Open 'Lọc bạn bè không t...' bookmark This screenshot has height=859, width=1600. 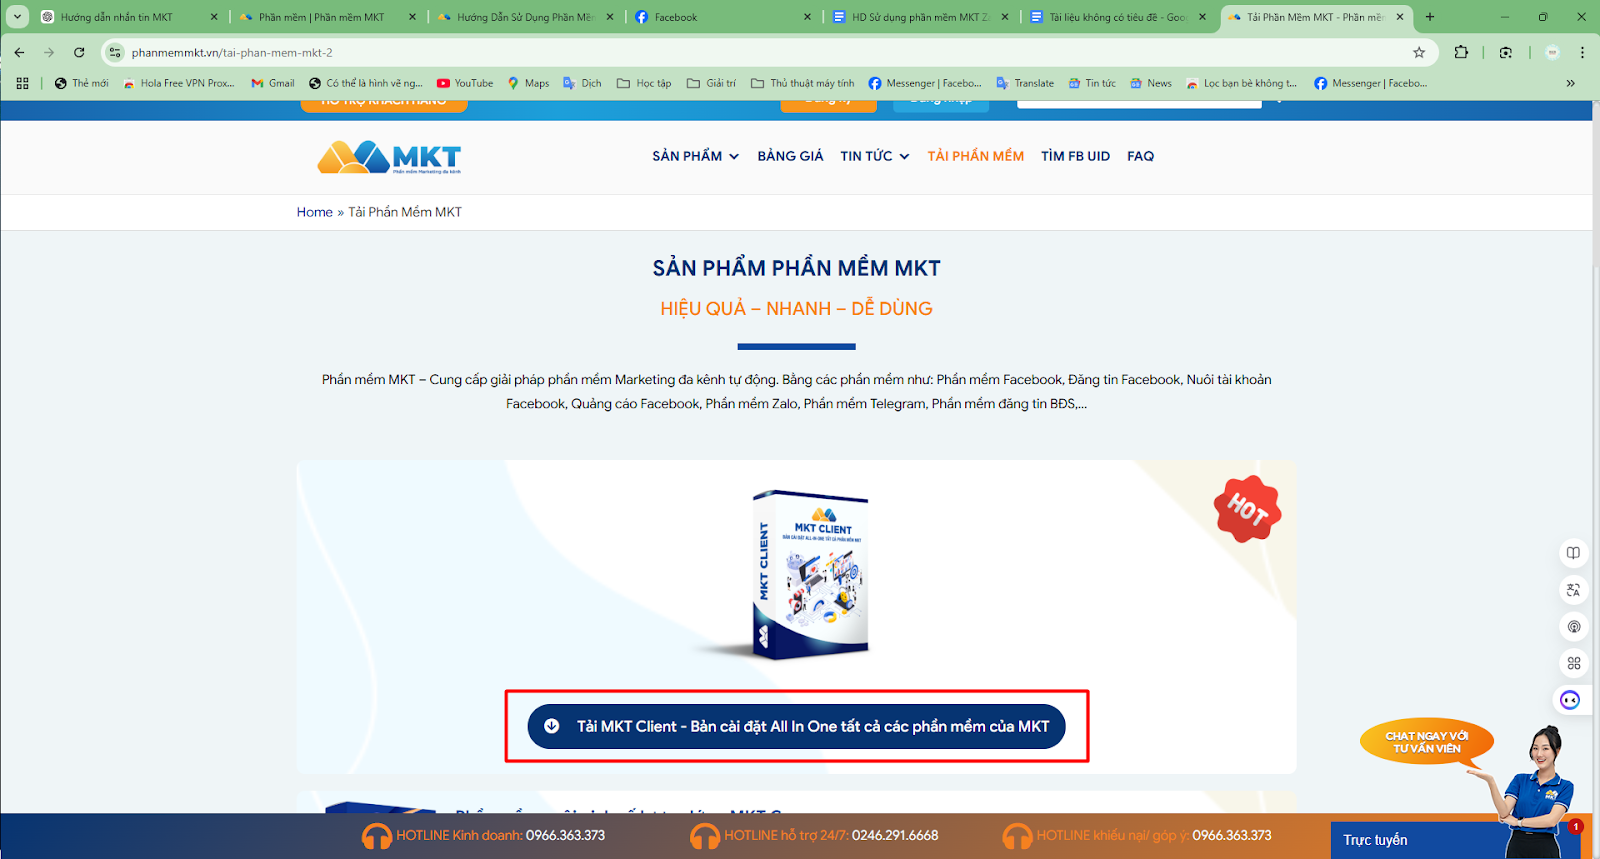pyautogui.click(x=1241, y=83)
